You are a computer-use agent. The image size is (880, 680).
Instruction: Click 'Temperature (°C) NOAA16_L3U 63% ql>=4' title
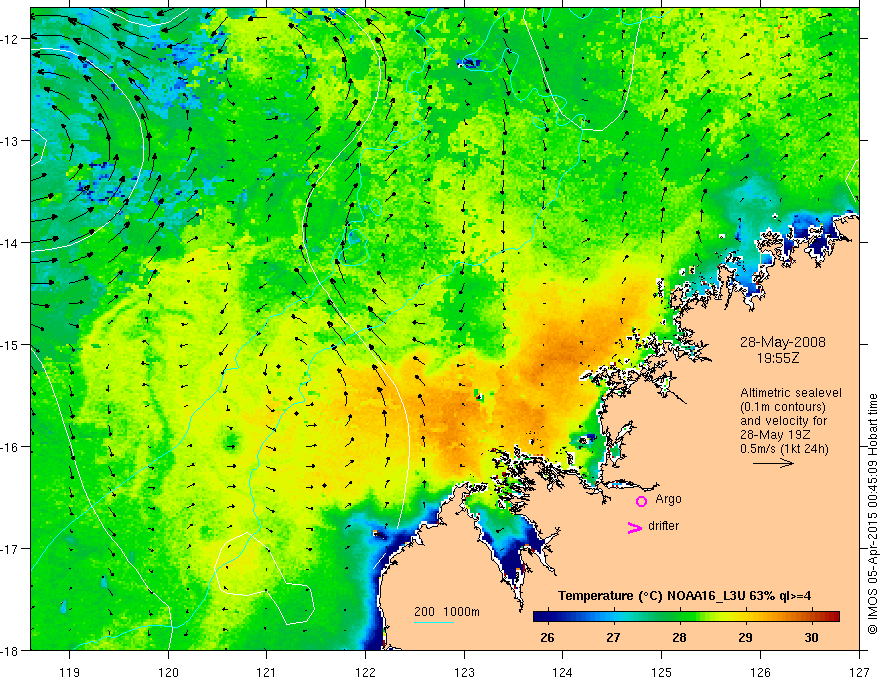pos(684,596)
